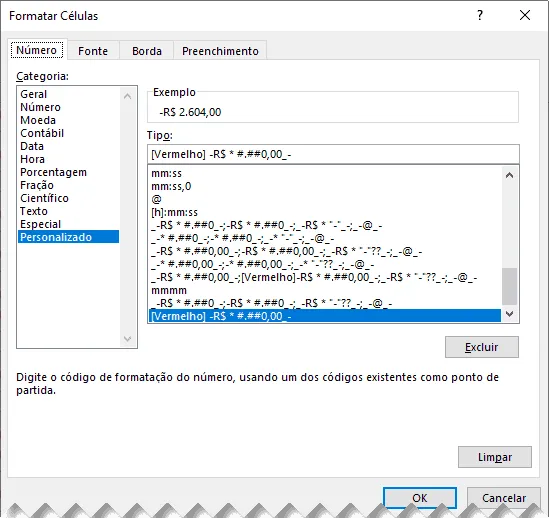
Task: Open the Borda tab
Action: click(x=147, y=51)
